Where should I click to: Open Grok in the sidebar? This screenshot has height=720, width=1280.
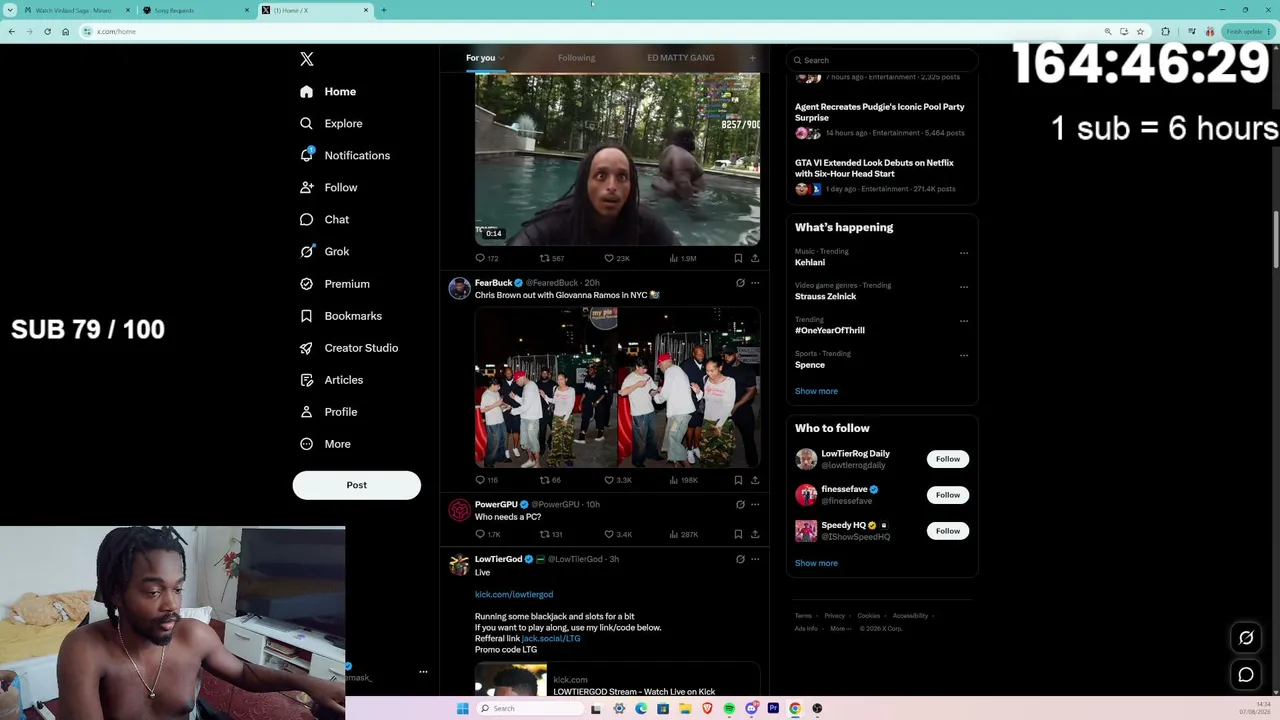coord(324,252)
